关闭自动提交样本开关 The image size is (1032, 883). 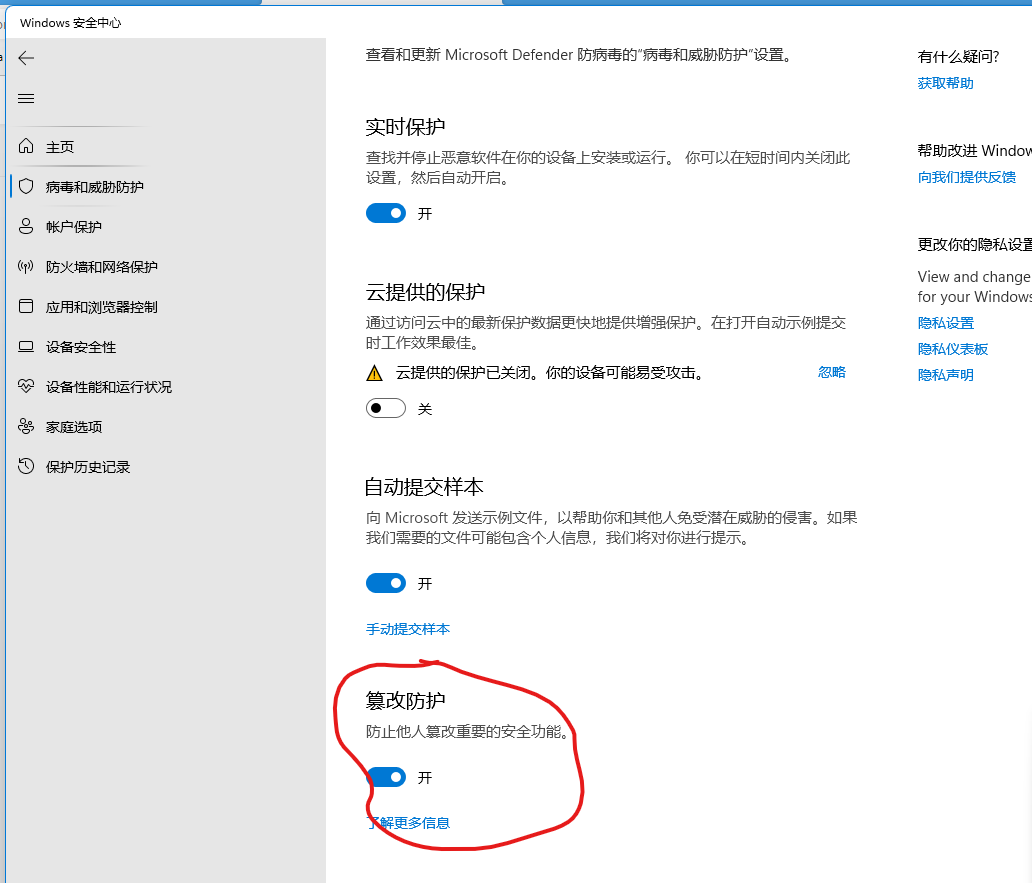click(386, 583)
